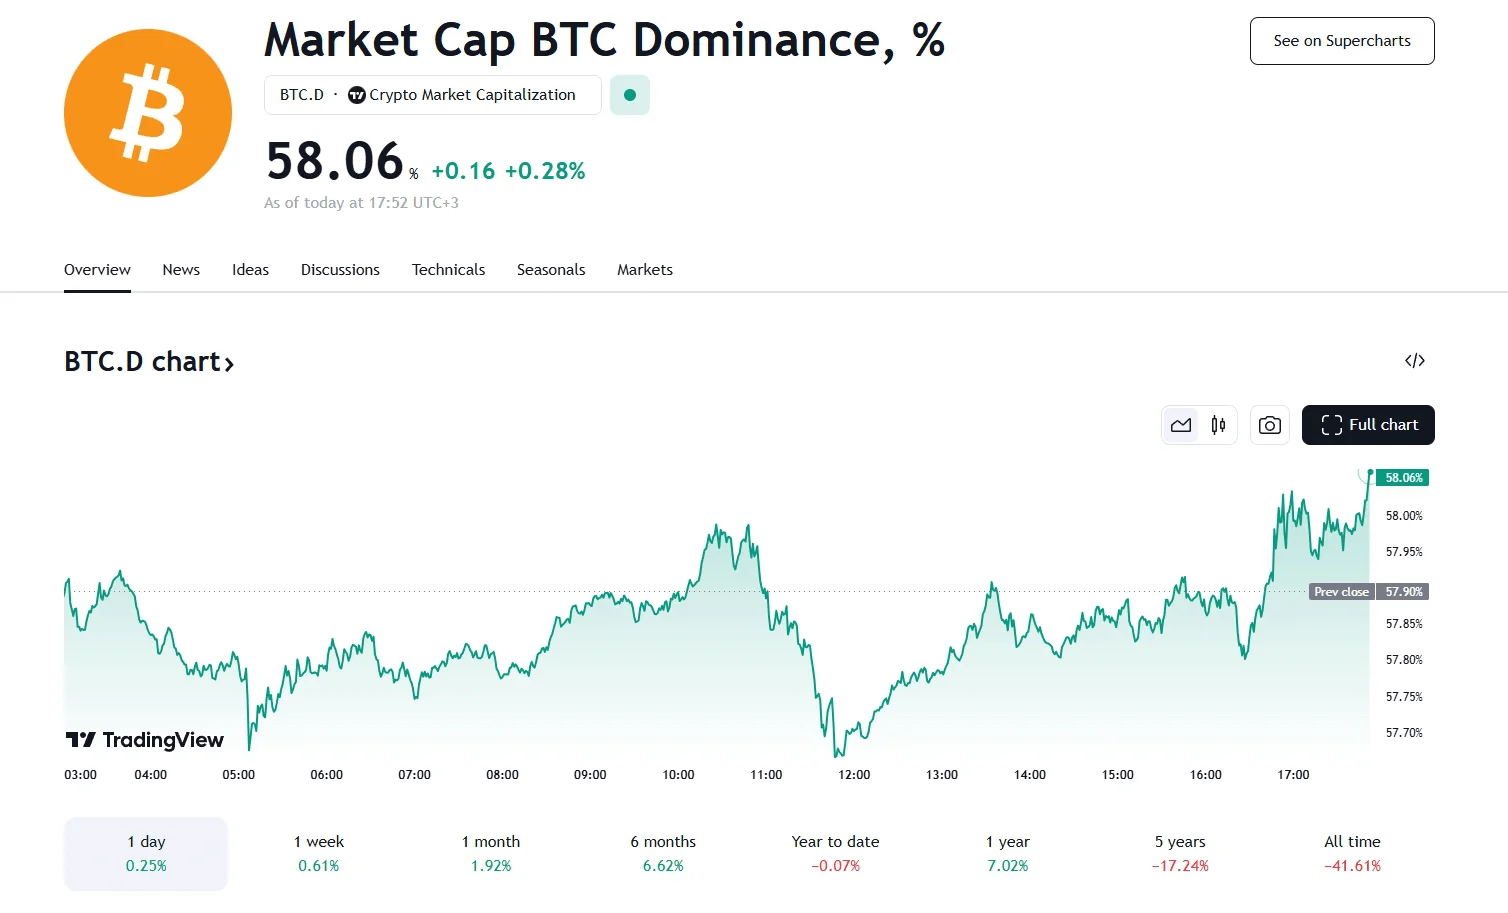The width and height of the screenshot is (1508, 913).
Task: Switch to candlestick chart view
Action: [x=1218, y=425]
